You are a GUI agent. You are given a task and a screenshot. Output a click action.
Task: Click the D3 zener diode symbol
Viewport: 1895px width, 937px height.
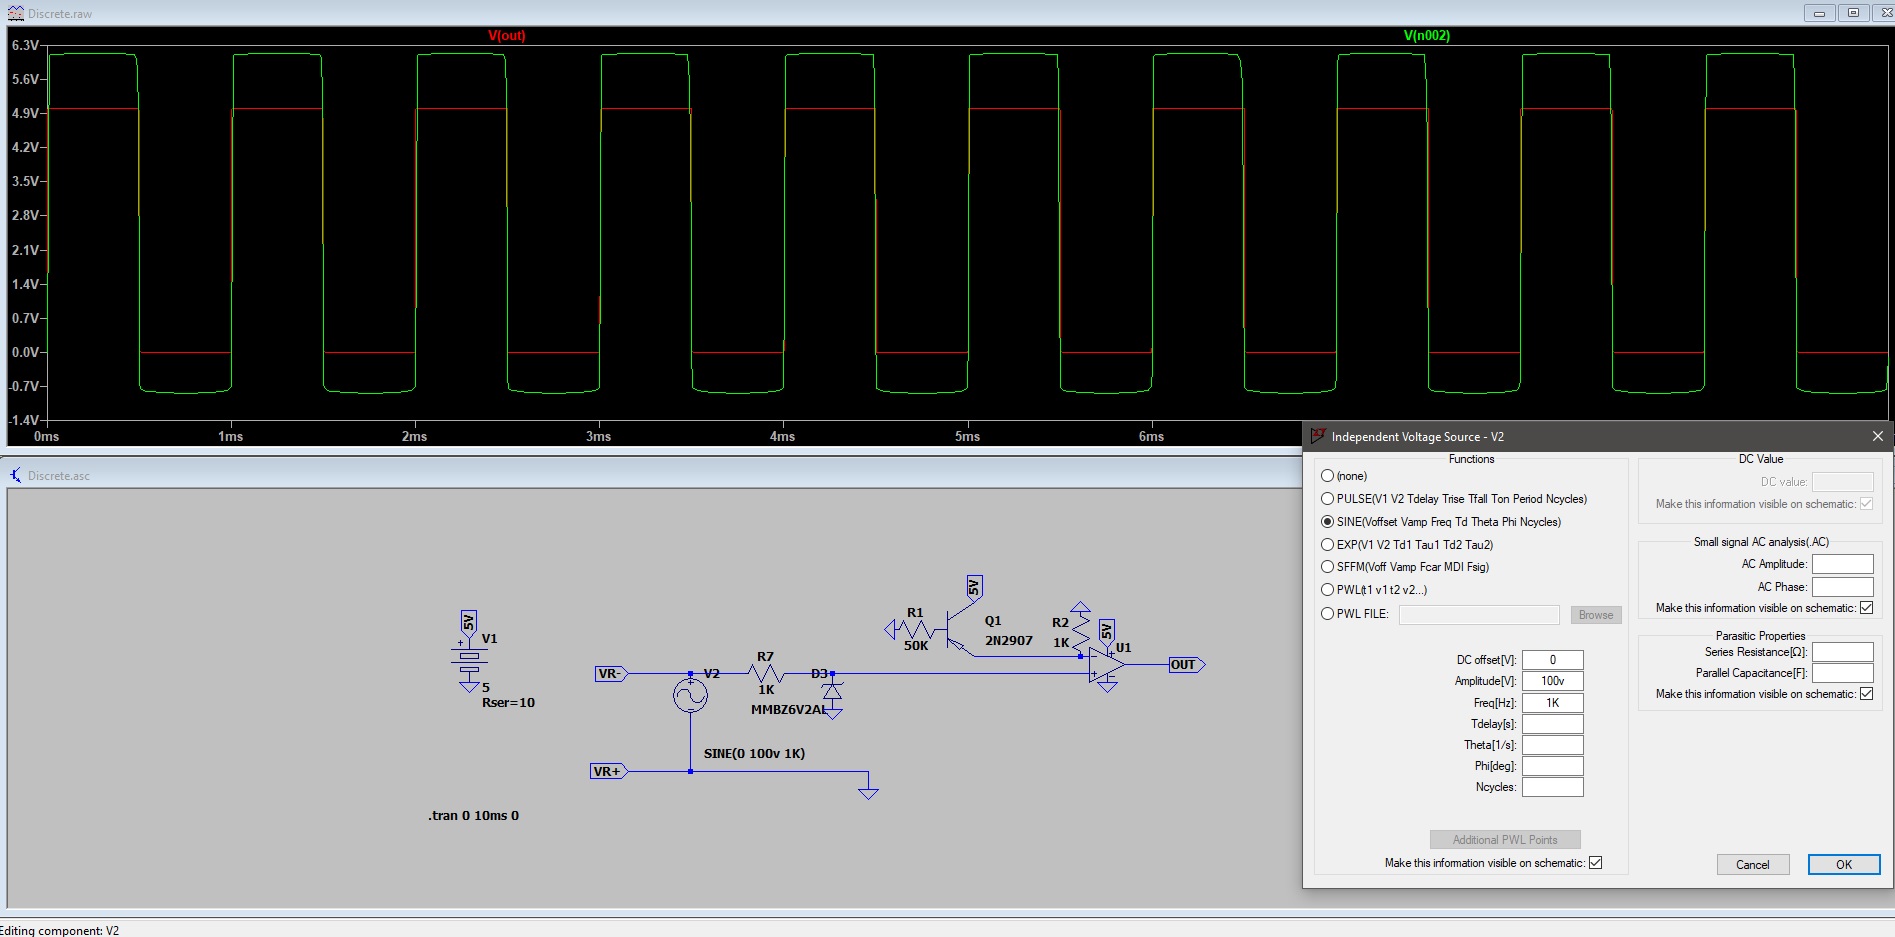tap(832, 692)
